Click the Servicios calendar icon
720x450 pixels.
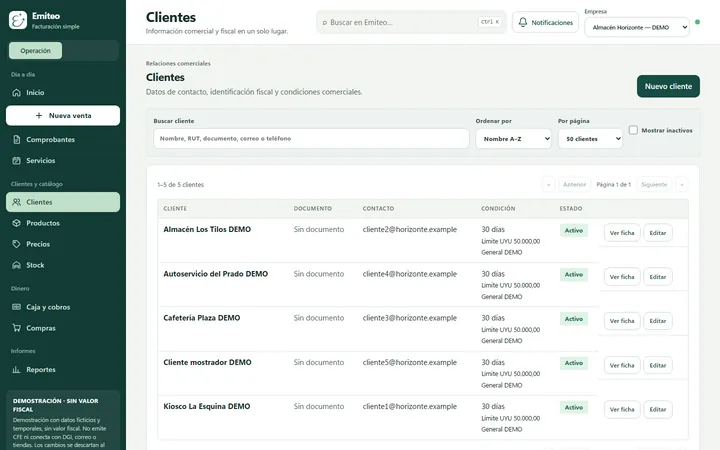pyautogui.click(x=17, y=161)
